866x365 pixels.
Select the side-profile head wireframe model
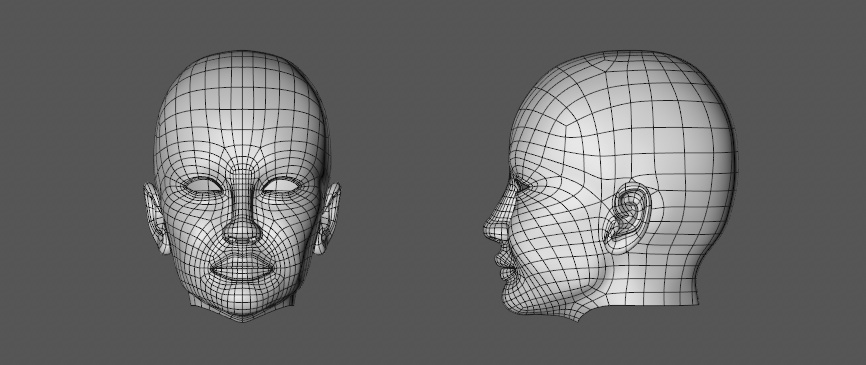coord(610,186)
